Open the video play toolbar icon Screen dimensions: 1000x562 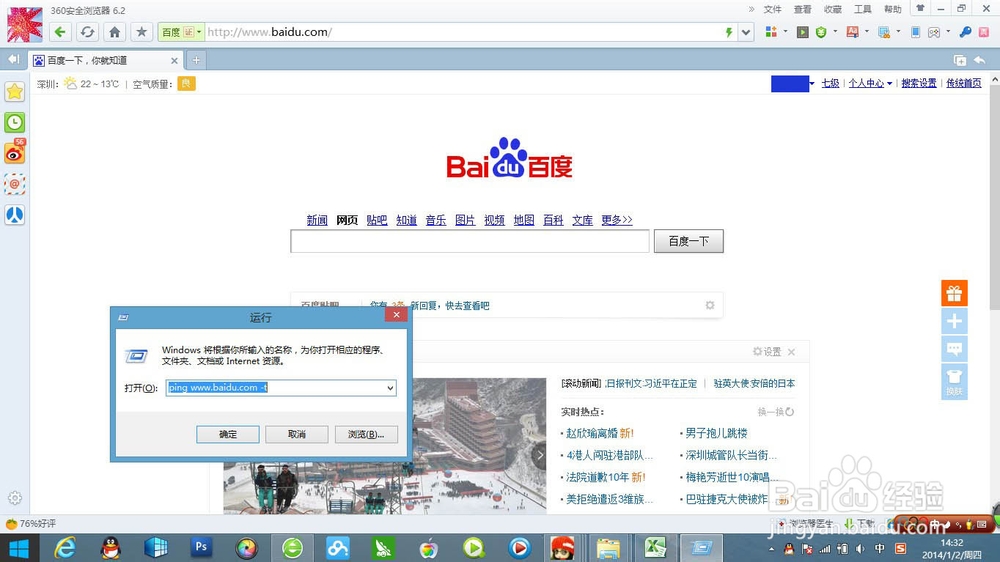(803, 32)
